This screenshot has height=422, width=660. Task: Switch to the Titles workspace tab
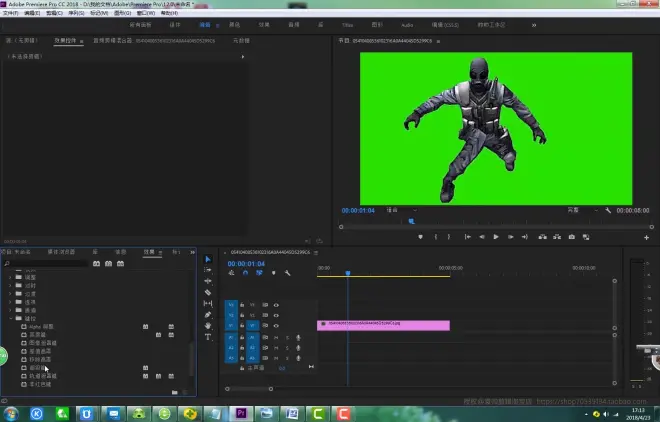click(347, 25)
